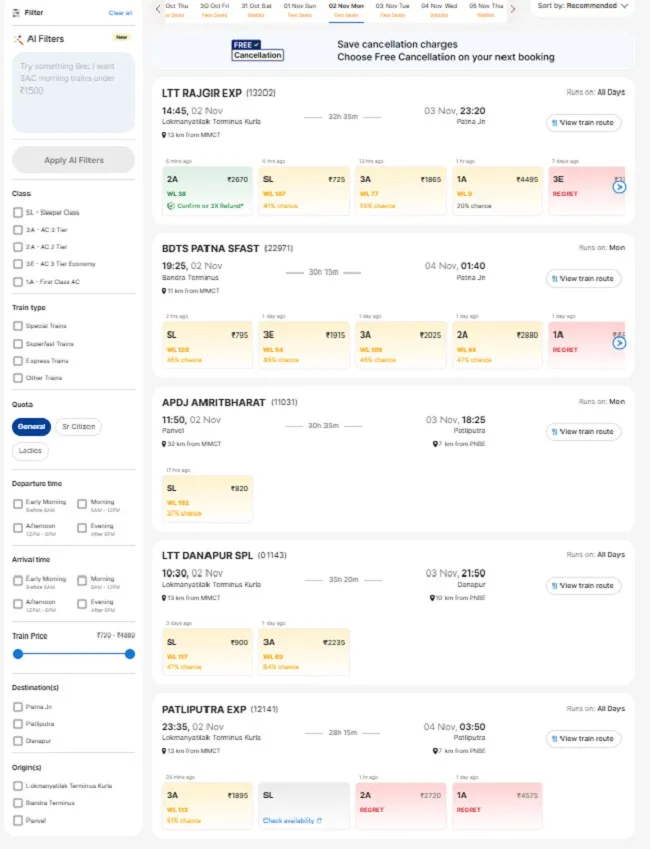Select the 04 Nov Wed date tab

click(x=439, y=10)
